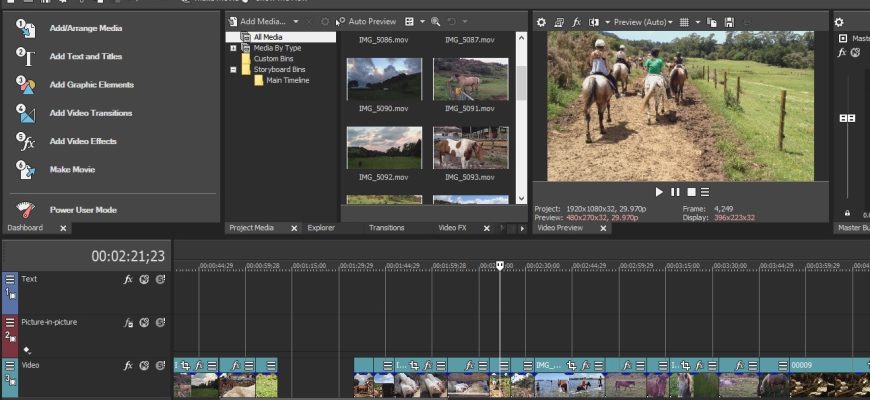Click the media list scroll-down arrow
The image size is (870, 400).
pyautogui.click(x=521, y=199)
